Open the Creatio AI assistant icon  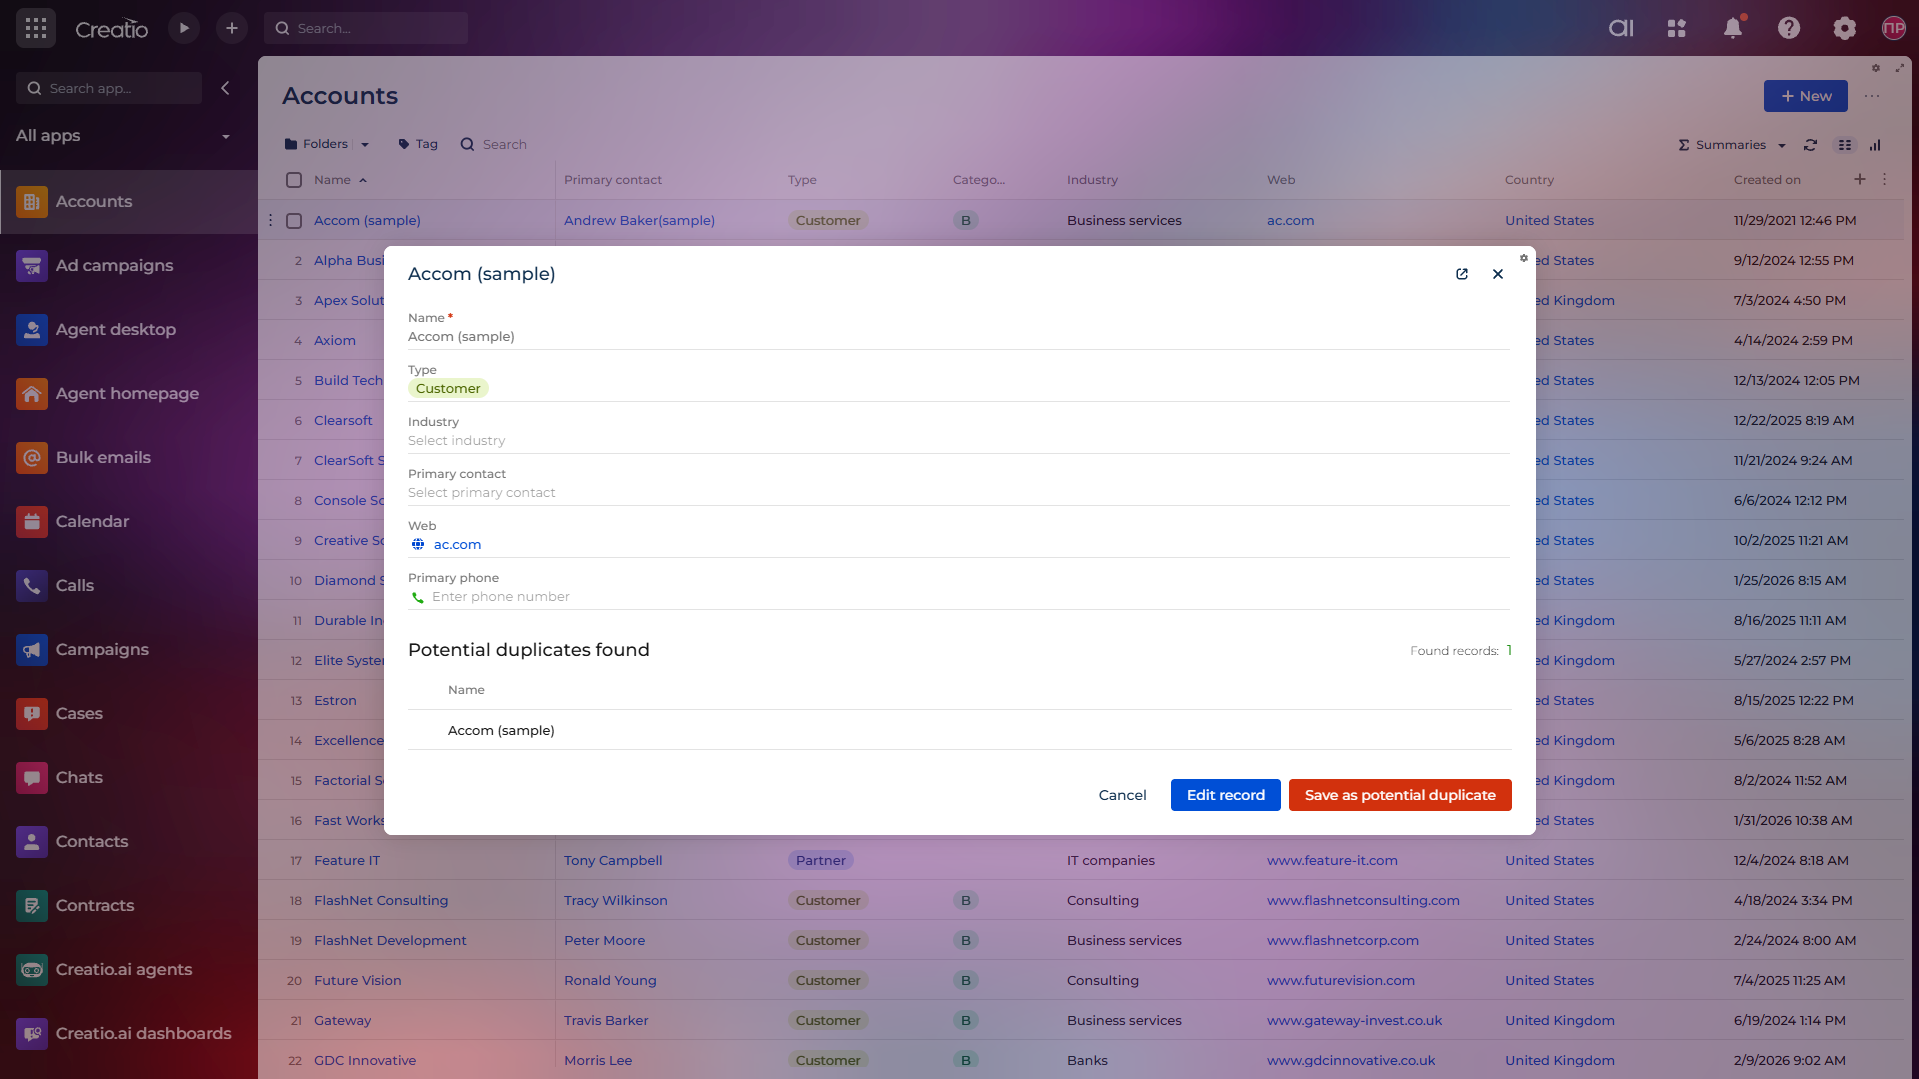(1621, 28)
